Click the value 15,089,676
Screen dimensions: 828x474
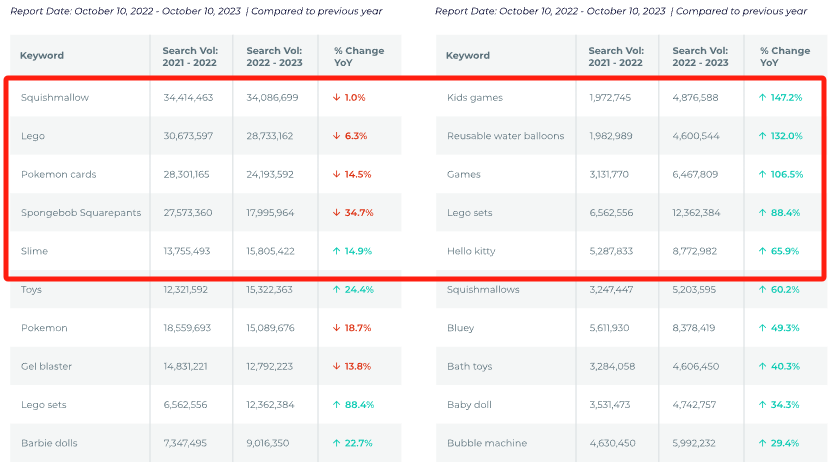pos(270,328)
